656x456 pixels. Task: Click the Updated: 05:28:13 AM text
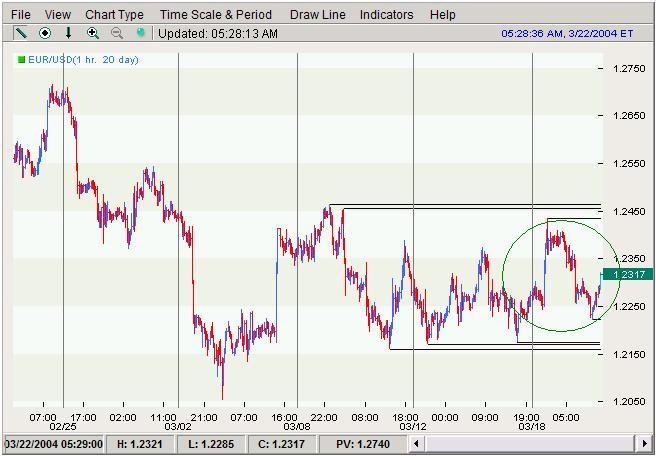pos(218,33)
